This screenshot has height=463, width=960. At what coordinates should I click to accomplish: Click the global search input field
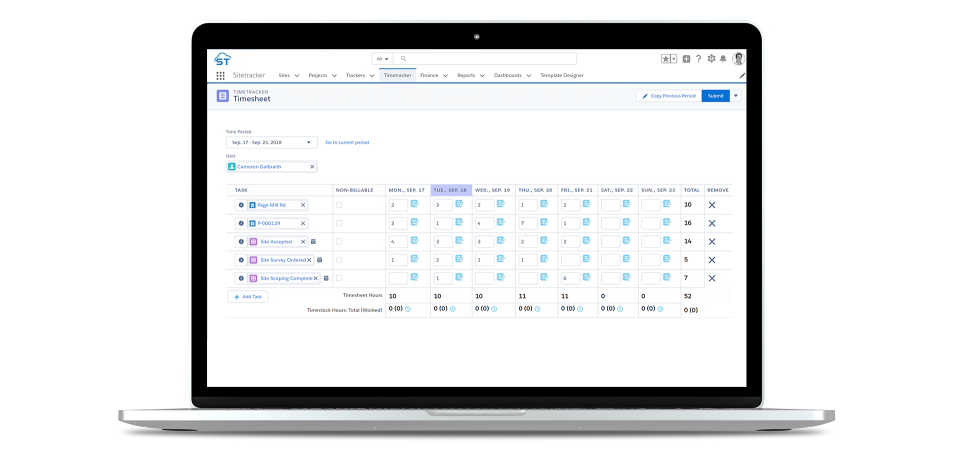click(484, 59)
